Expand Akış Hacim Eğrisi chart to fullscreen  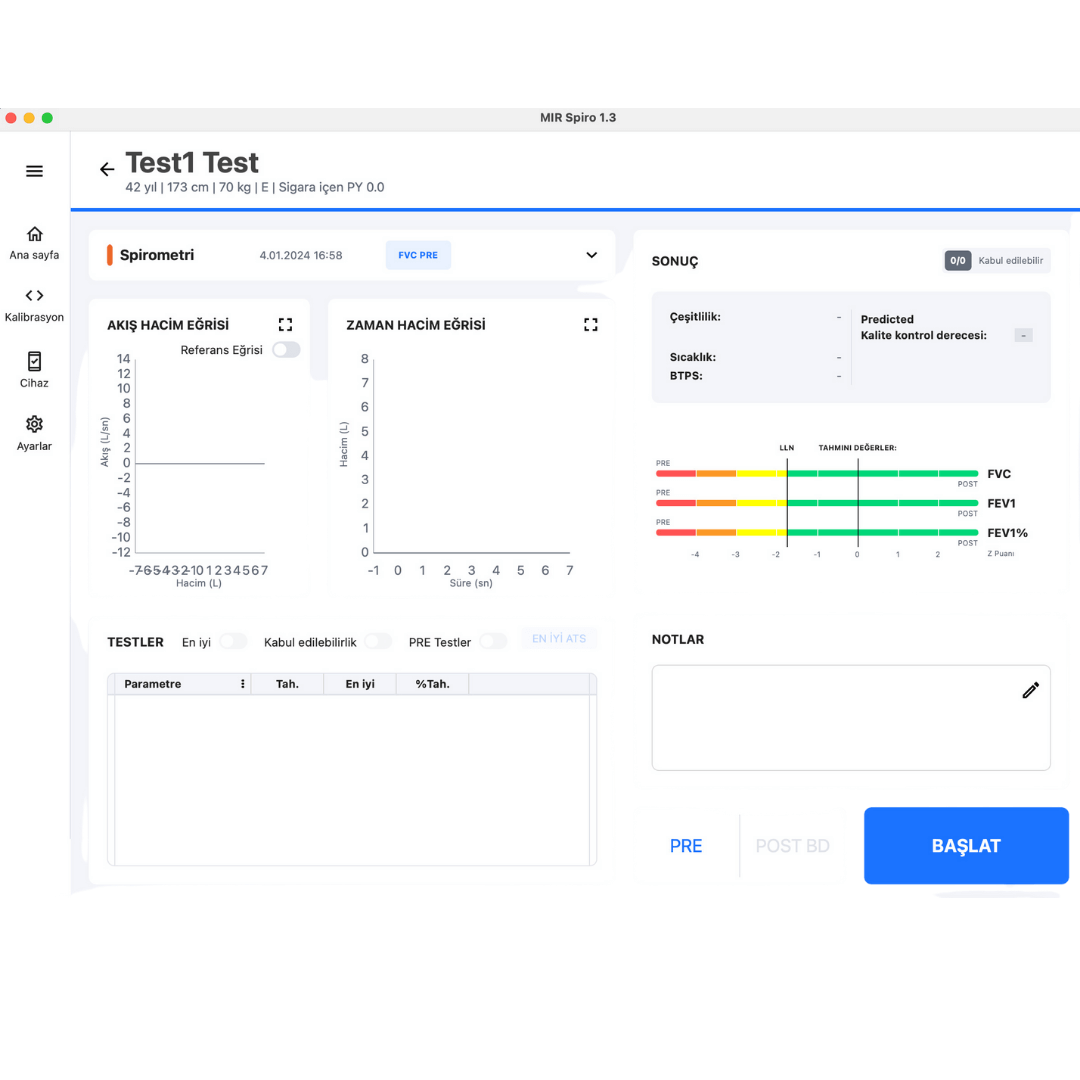coord(286,325)
